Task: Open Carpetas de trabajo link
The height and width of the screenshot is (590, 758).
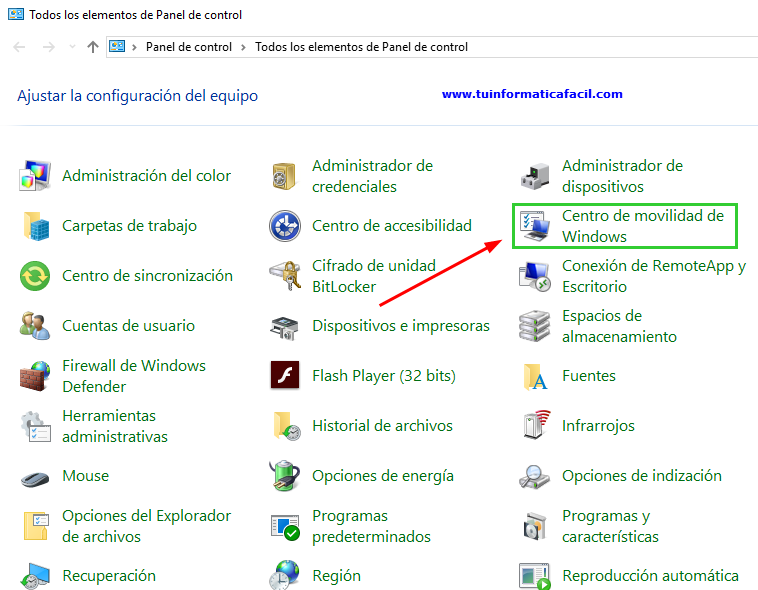Action: coord(130,226)
